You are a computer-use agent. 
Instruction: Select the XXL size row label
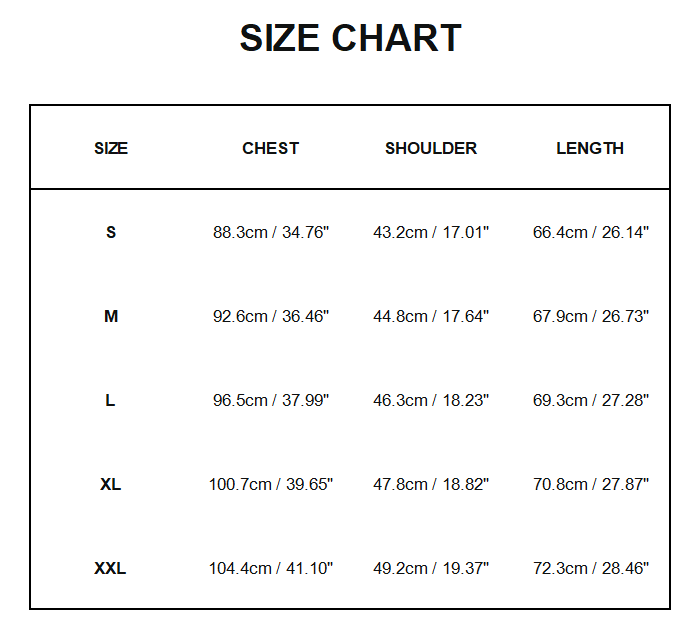111,568
